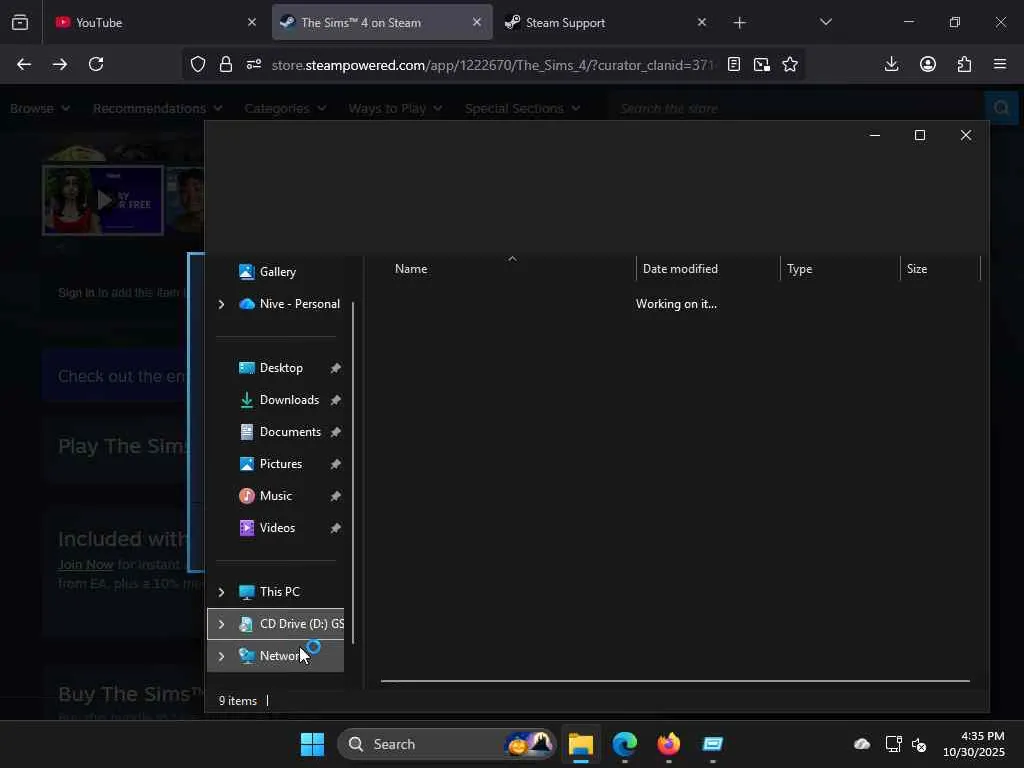Open the Firefox hamburger application menu
Viewport: 1024px width, 768px height.
point(1000,64)
